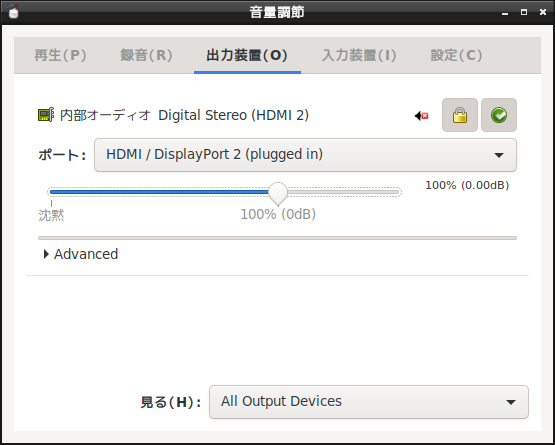Viewport: 555px width, 445px height.
Task: Set device as fallback with green check
Action: click(499, 115)
